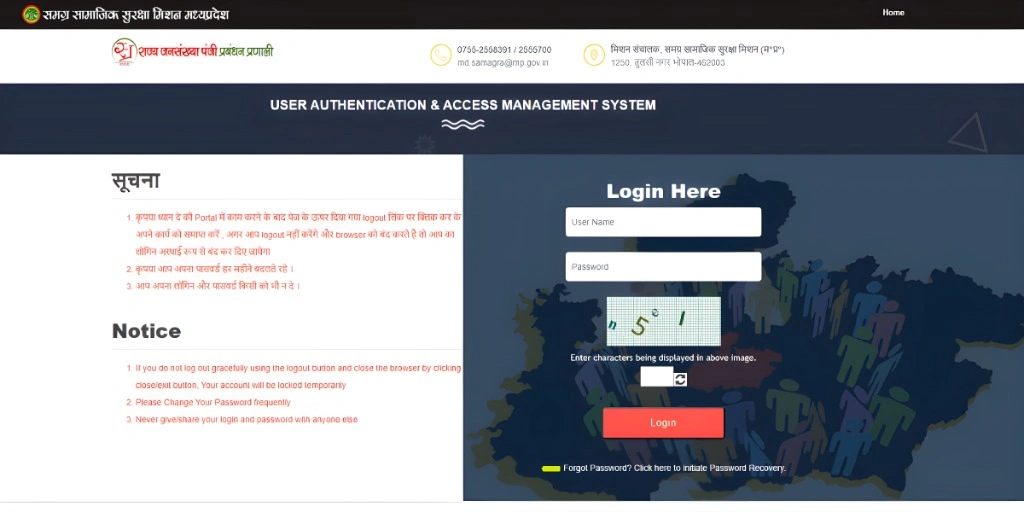The height and width of the screenshot is (512, 1024).
Task: Refresh the captcha with reload icon
Action: click(x=680, y=379)
